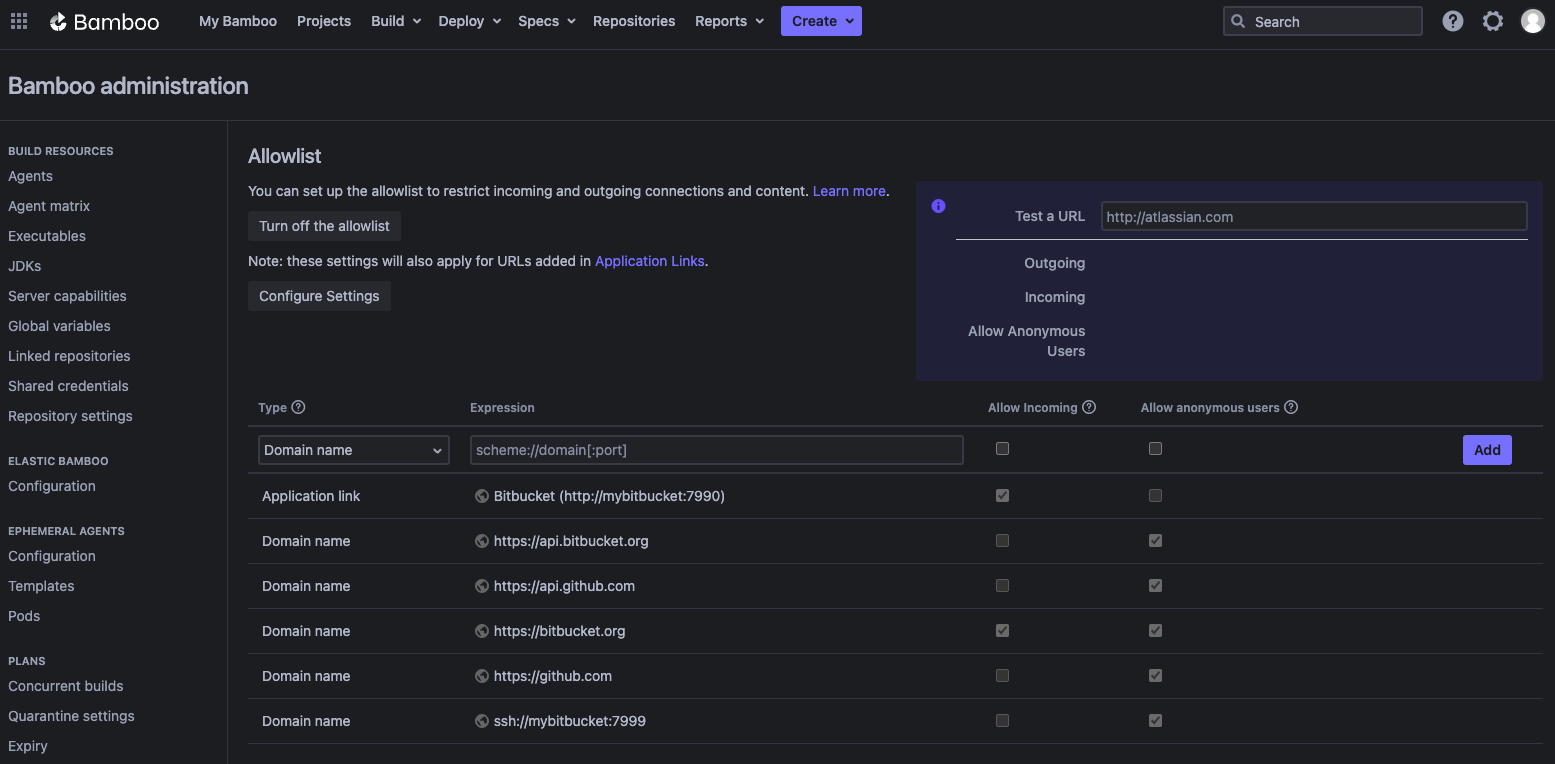1555x764 pixels.
Task: Open Concurrent builds in the sidebar
Action: tap(66, 686)
